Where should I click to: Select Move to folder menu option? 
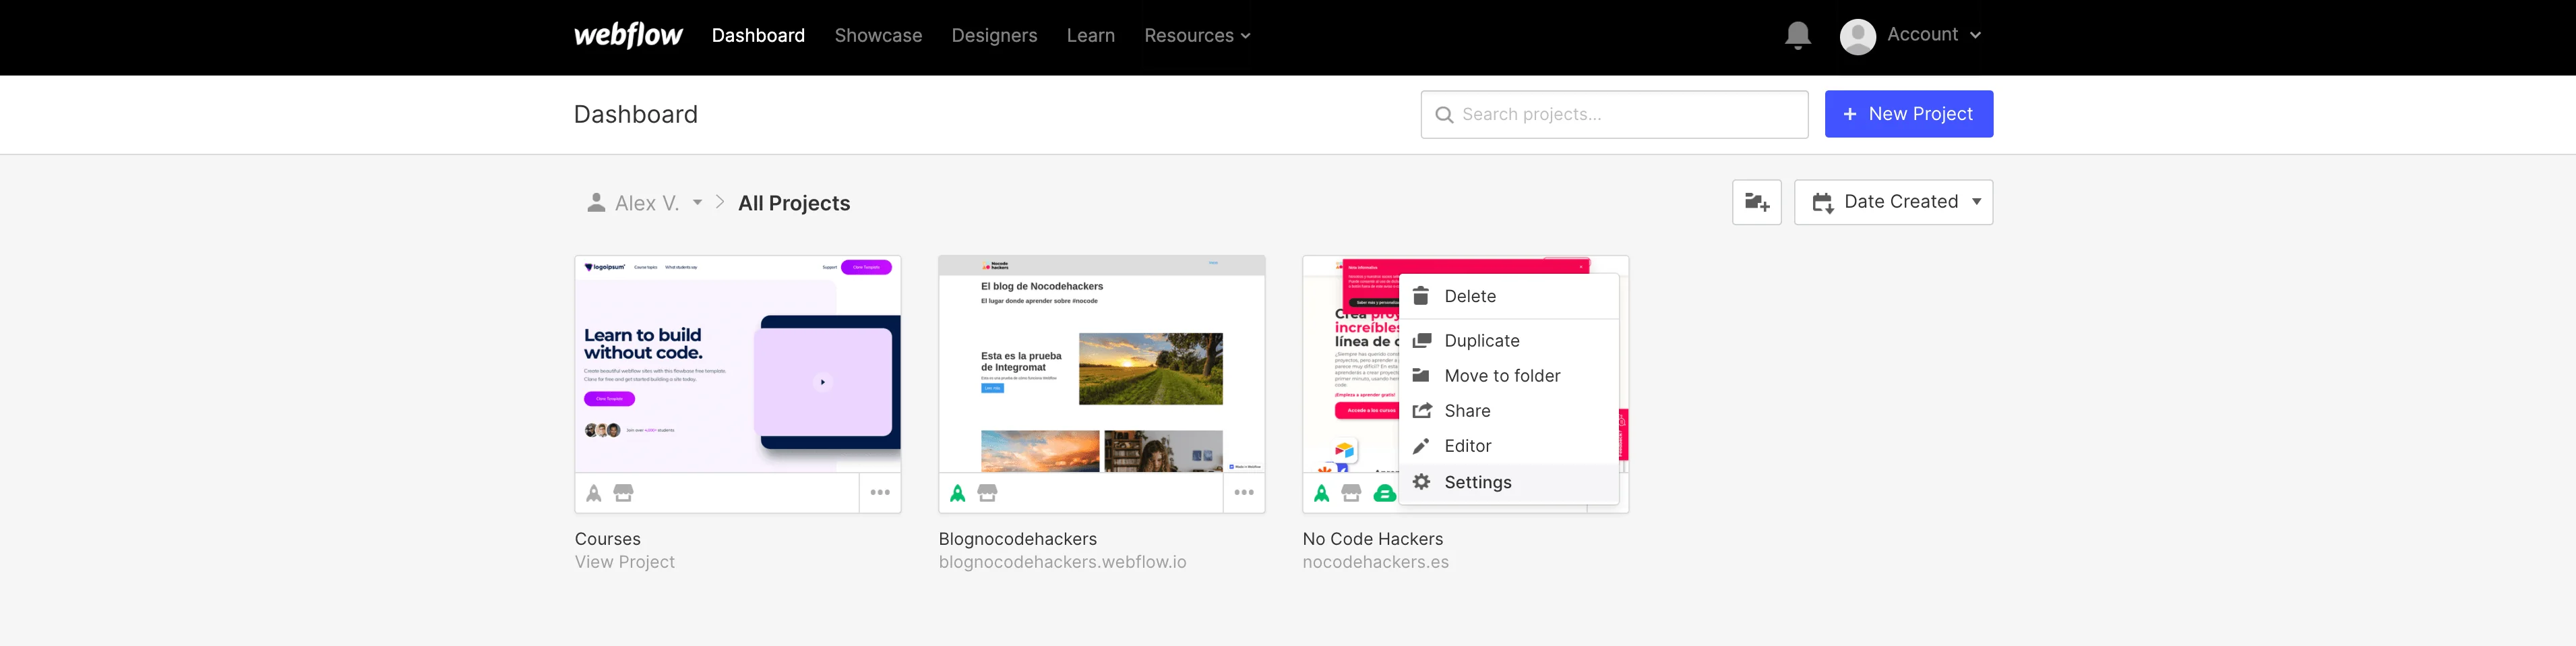pyautogui.click(x=1501, y=376)
